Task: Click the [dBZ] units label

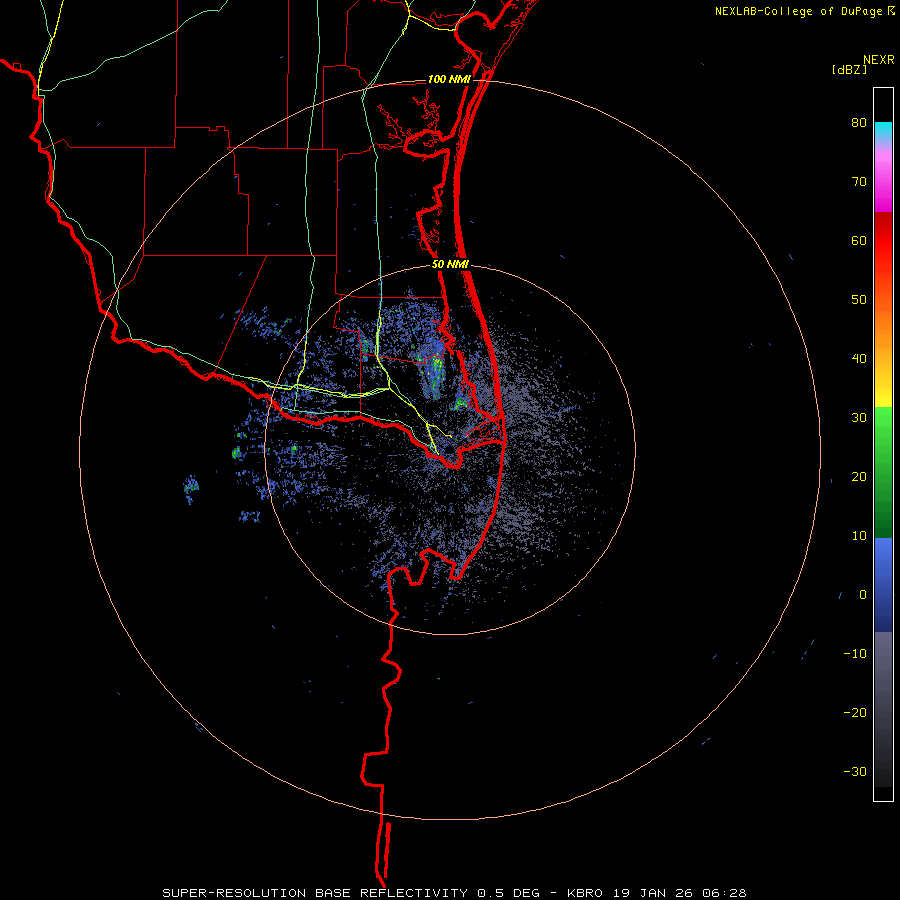Action: 849,70
